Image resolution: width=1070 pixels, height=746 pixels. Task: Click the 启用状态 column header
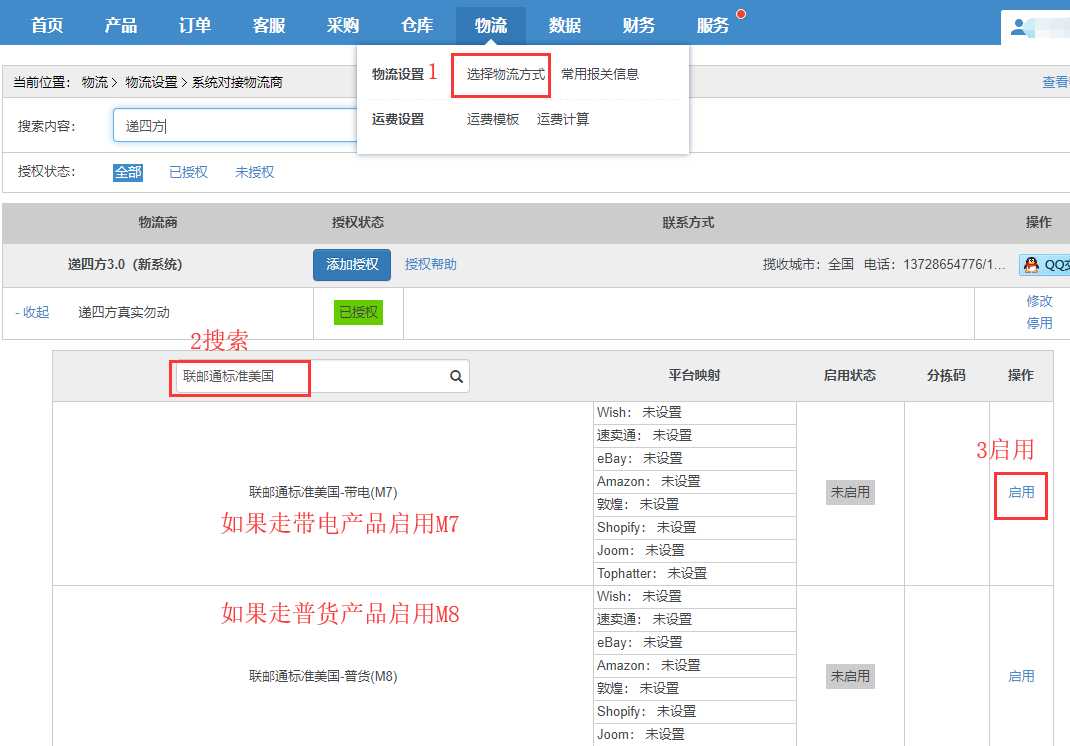(x=850, y=375)
